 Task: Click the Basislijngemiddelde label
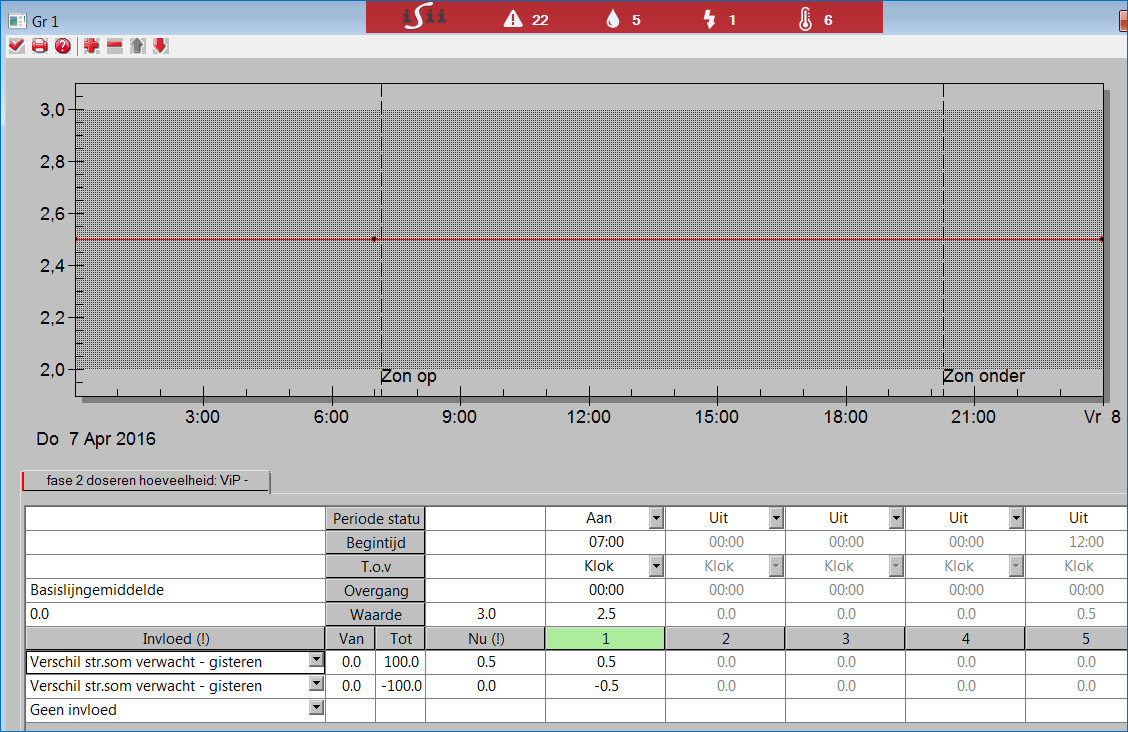(x=97, y=590)
